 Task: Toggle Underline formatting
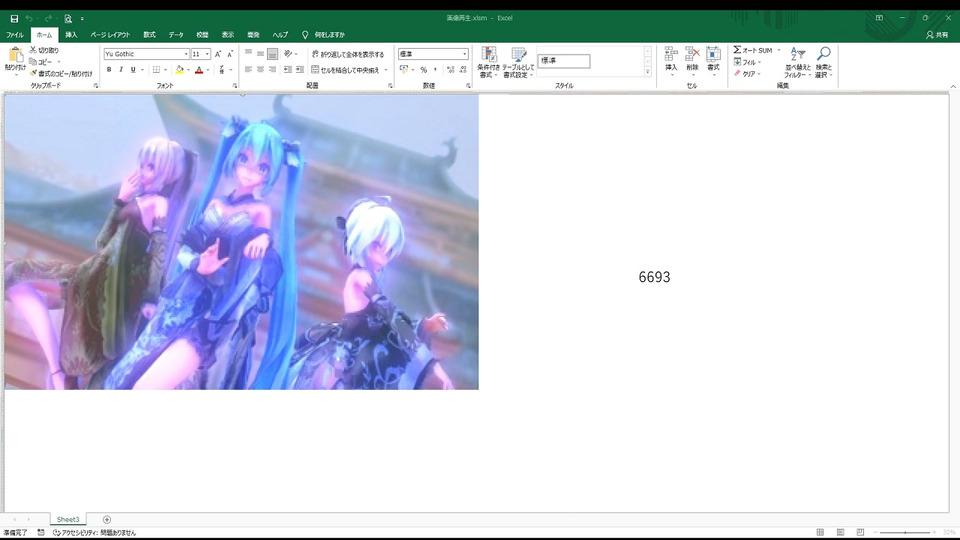point(133,70)
